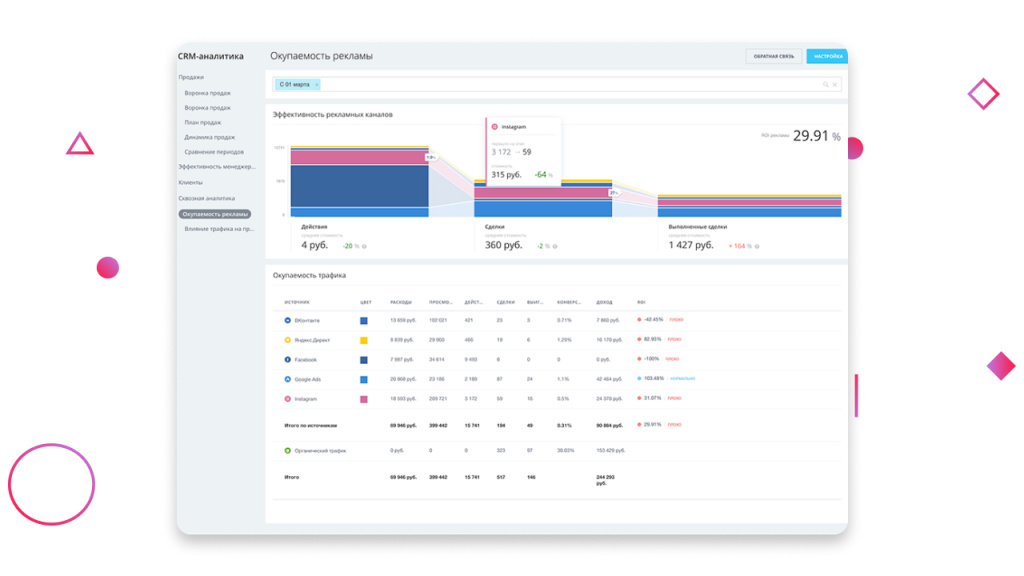Remove the 'С 01 марта' filter tag

(x=317, y=85)
